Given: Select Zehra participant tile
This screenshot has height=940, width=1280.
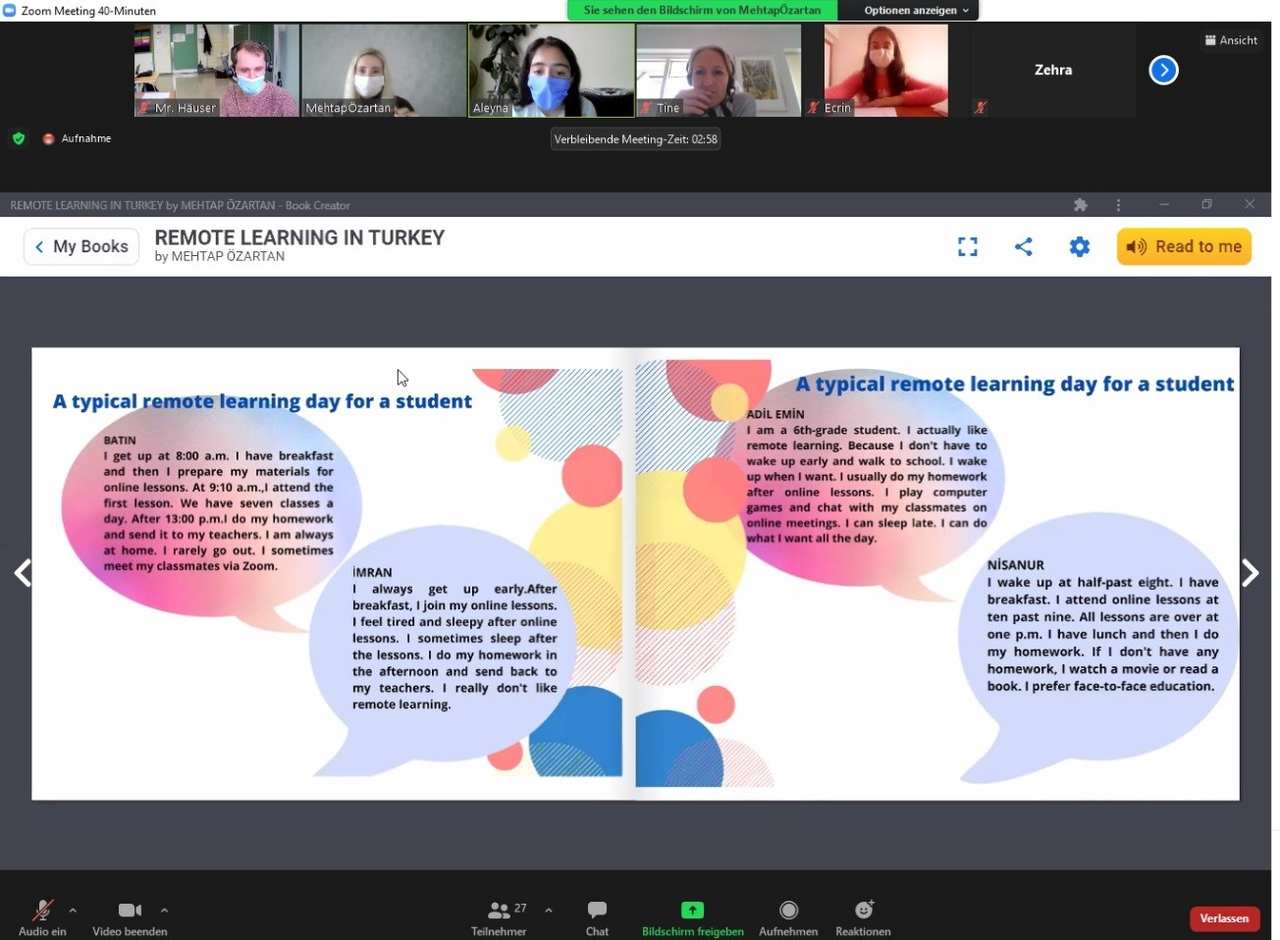Looking at the screenshot, I should point(1053,70).
